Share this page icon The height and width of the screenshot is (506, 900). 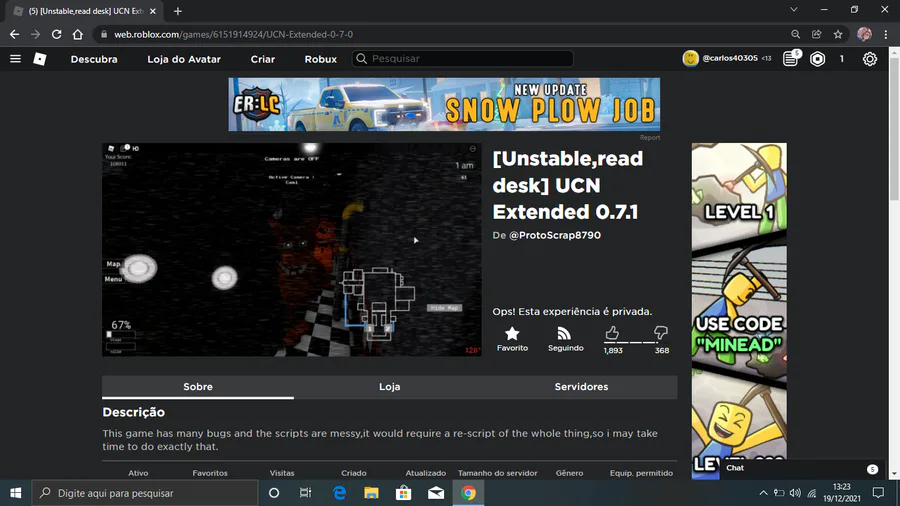coord(817,34)
